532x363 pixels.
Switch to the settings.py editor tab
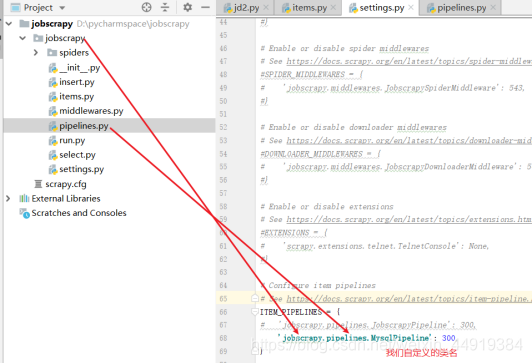pos(382,7)
